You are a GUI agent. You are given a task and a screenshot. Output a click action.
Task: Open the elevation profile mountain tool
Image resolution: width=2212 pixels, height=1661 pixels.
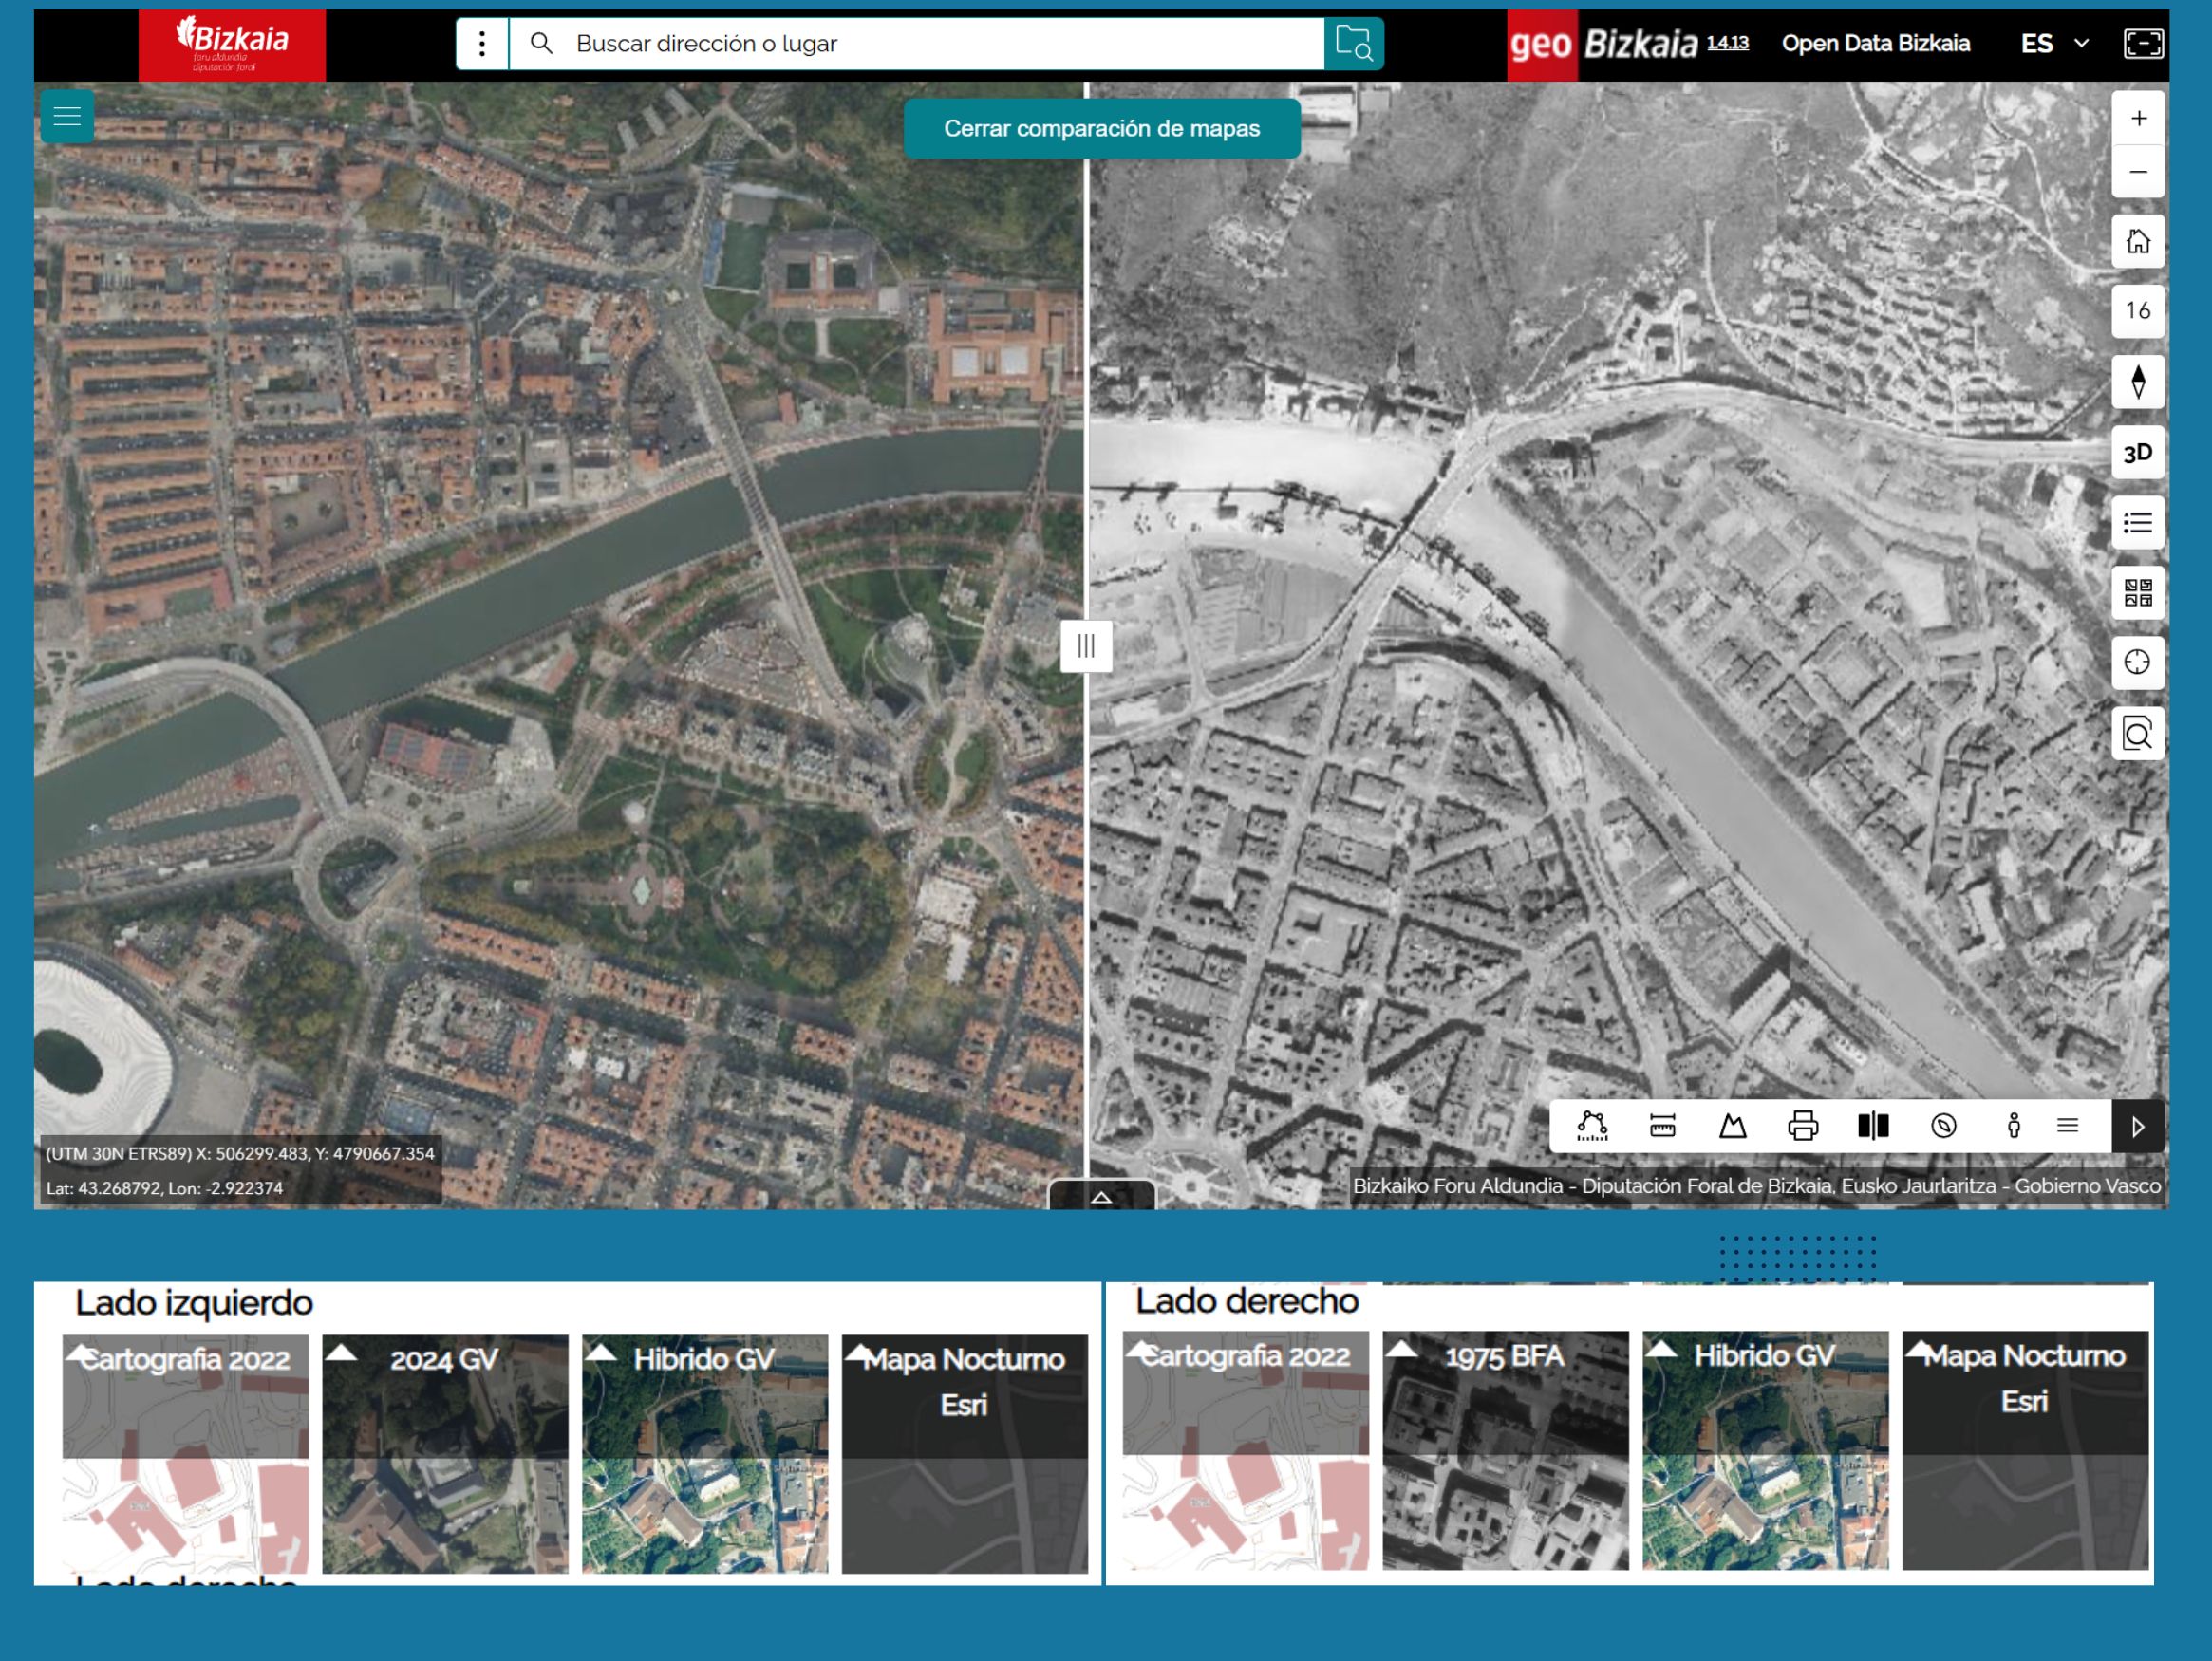[x=1732, y=1126]
